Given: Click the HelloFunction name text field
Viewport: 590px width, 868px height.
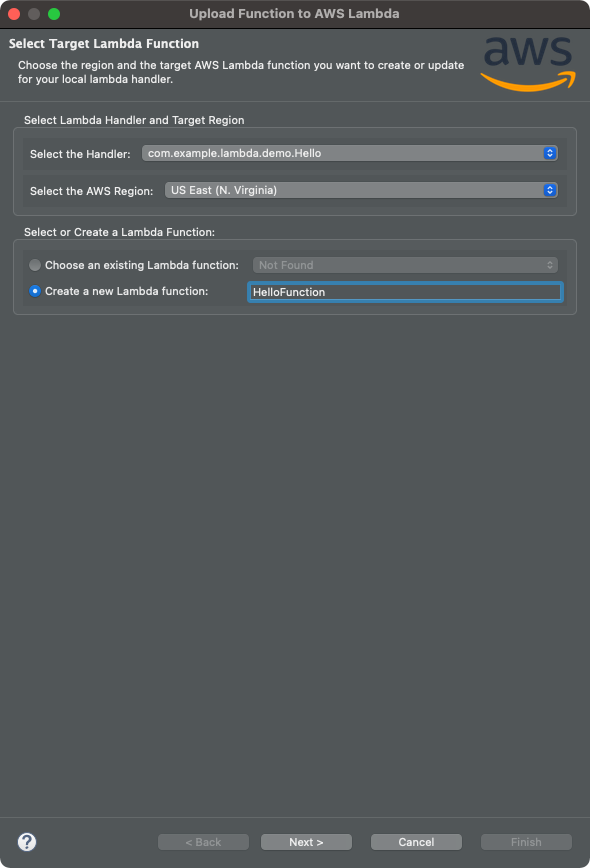Looking at the screenshot, I should [x=405, y=292].
